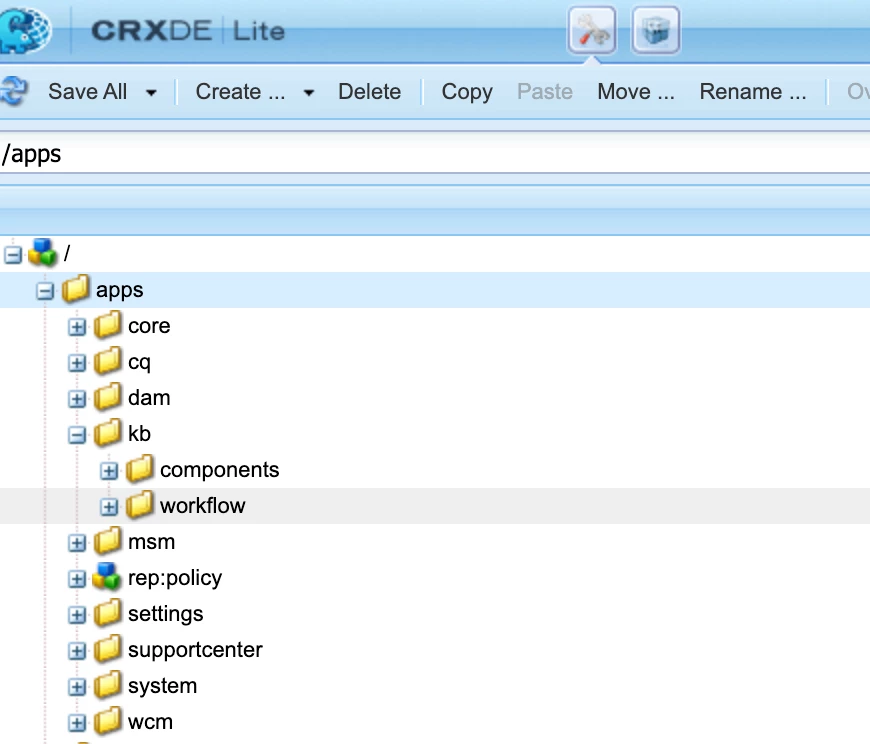Select the msm tree node label
The image size is (870, 744).
pyautogui.click(x=151, y=543)
